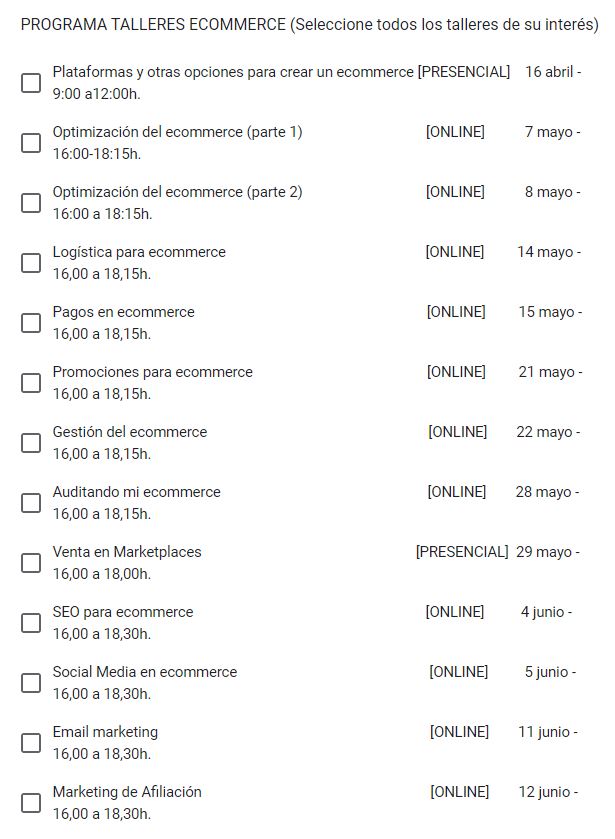Click the Logística para ecommerce label
Screen dimensions: 615x839
point(139,252)
